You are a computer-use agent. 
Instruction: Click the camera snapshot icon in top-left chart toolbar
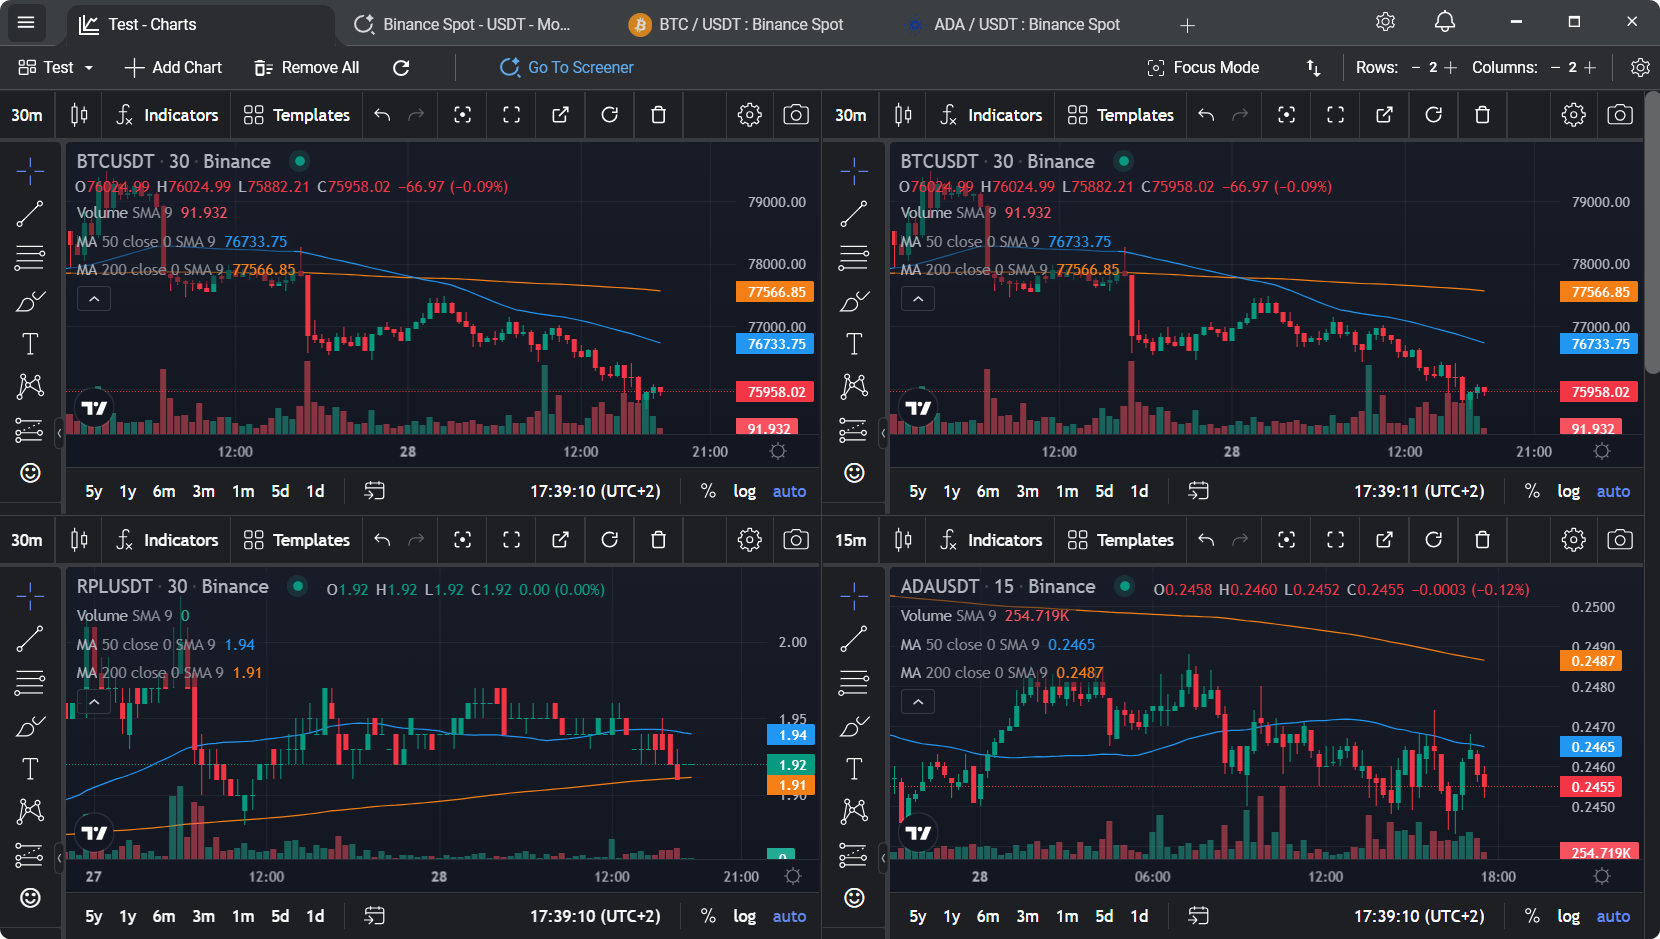click(796, 115)
